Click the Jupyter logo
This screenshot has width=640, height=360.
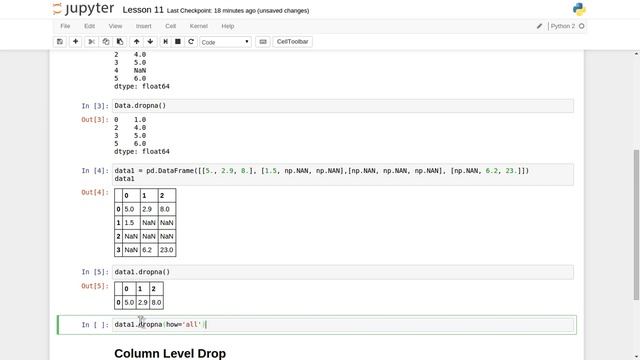(x=84, y=9)
